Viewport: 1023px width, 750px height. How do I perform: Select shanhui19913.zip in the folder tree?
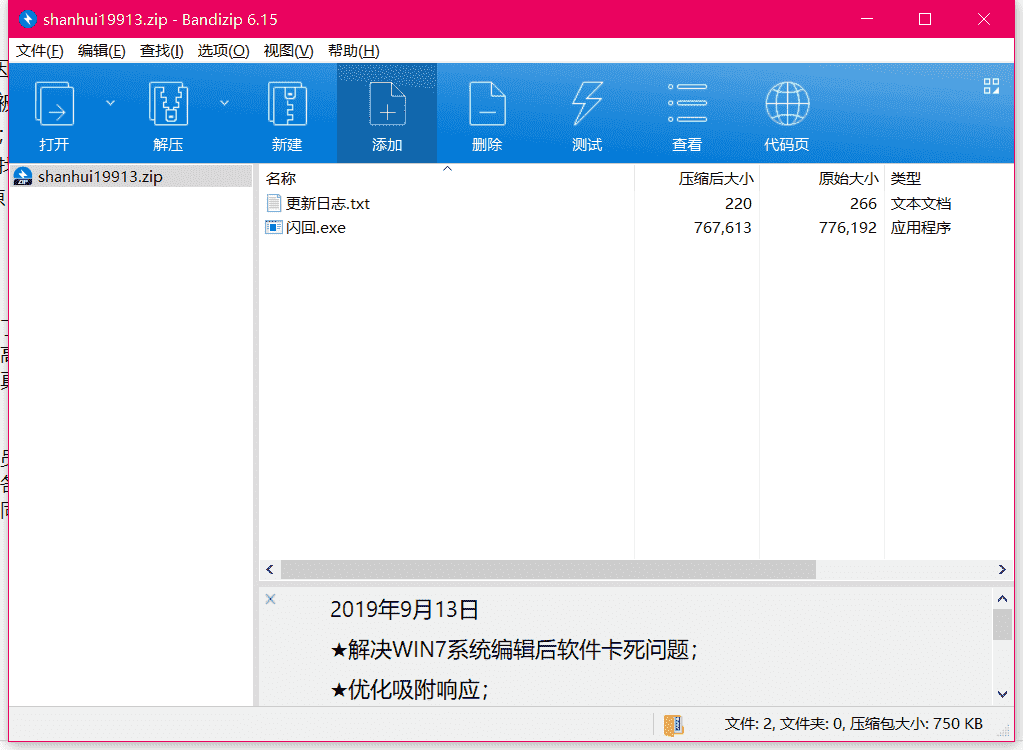132,176
